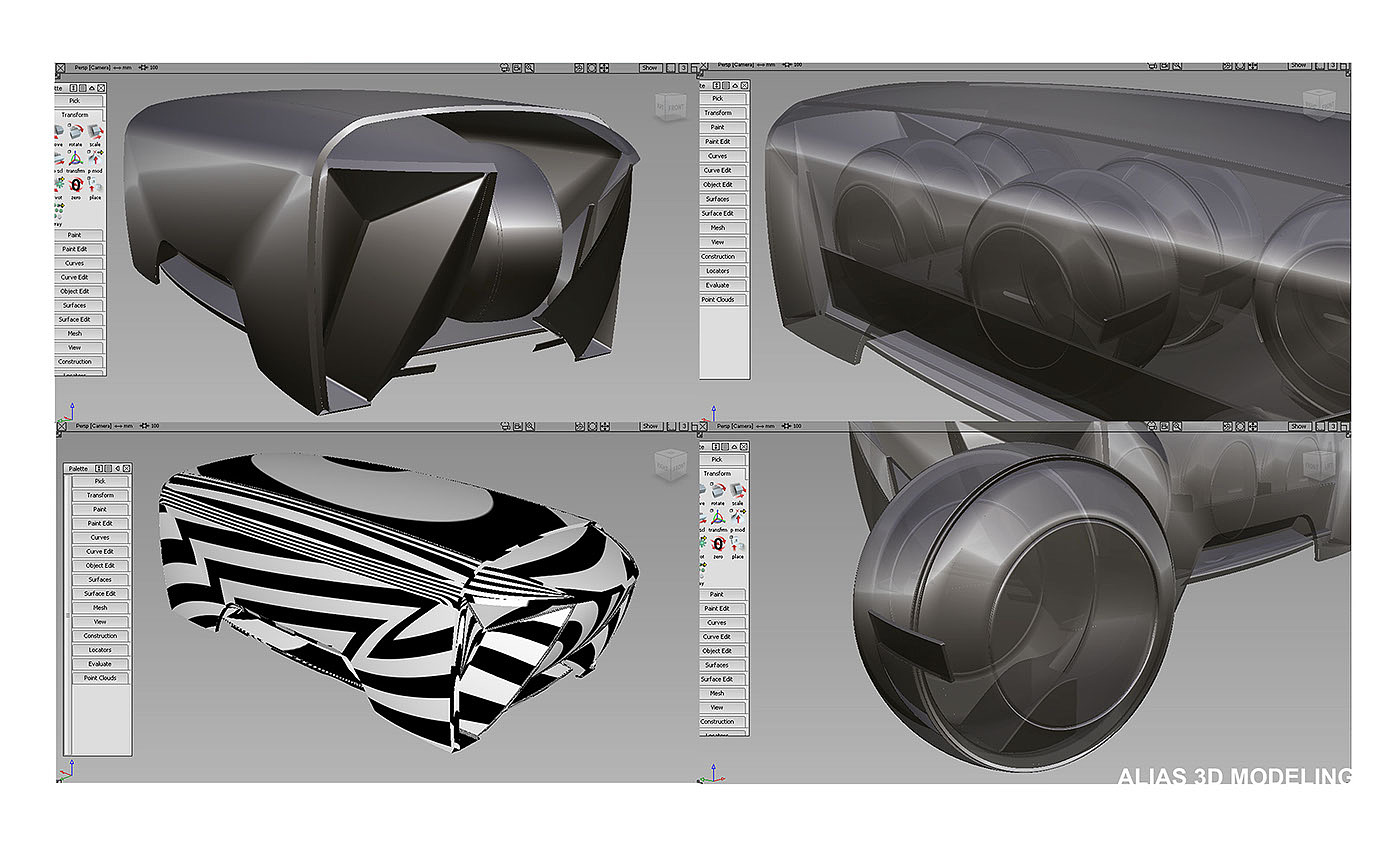The width and height of the screenshot is (1400, 846).
Task: Select the p mod tool in the wheel close-up palette
Action: 738,518
